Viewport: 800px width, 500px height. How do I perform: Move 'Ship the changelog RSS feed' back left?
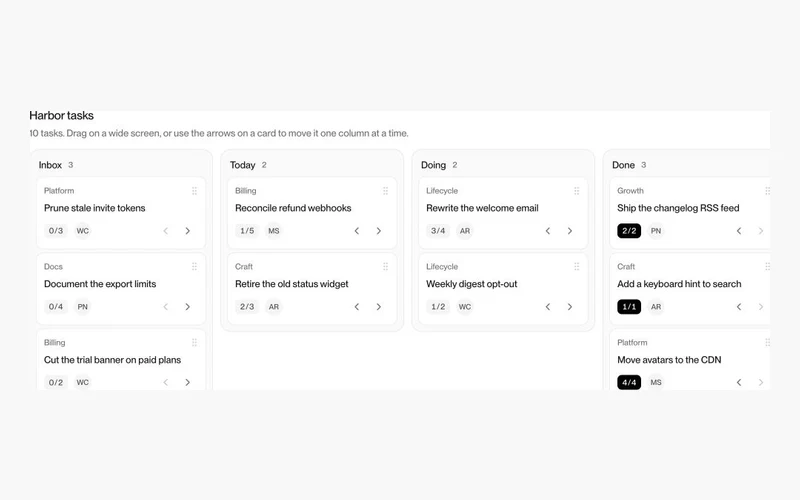pos(739,231)
